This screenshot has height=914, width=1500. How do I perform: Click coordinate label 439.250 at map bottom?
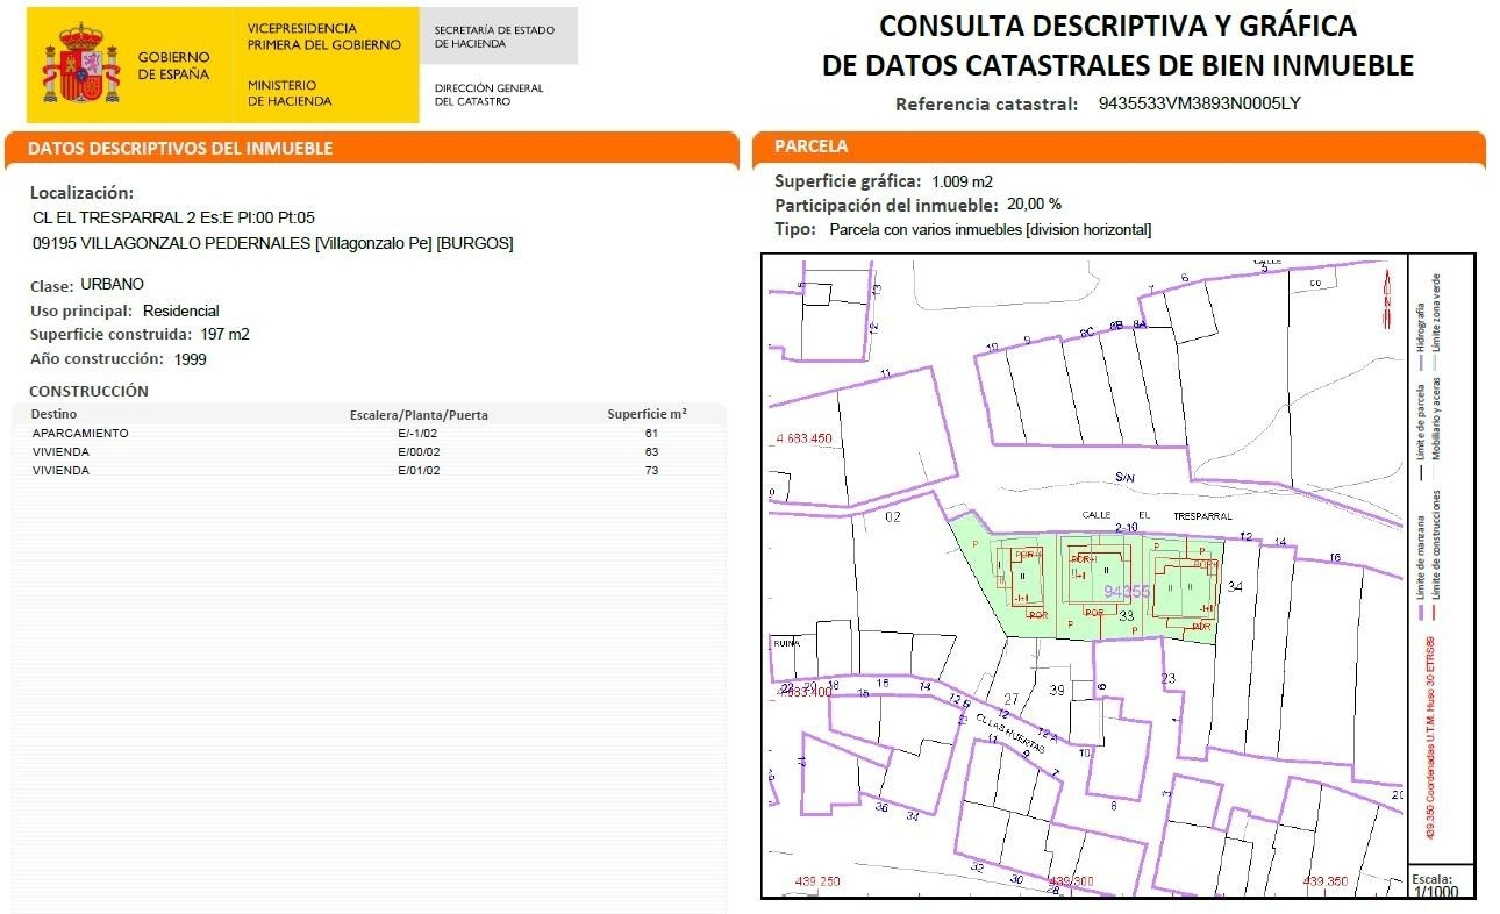tap(817, 882)
